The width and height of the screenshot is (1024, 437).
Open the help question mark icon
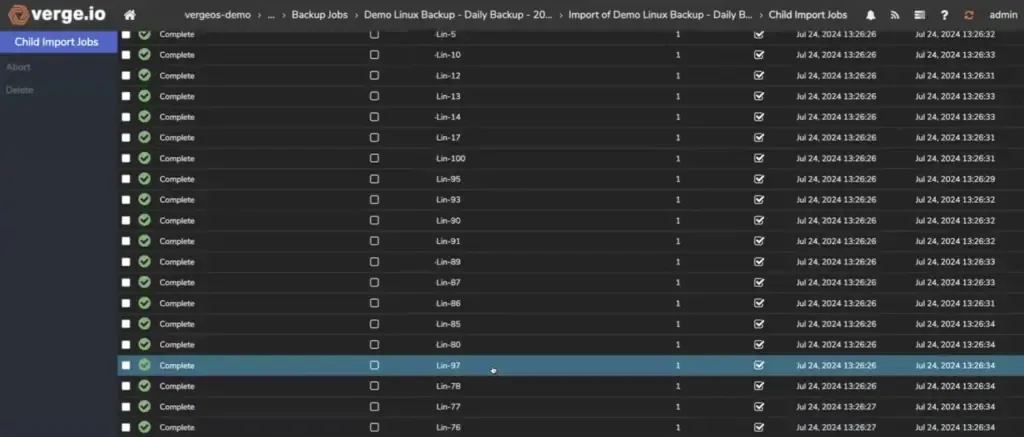tap(944, 15)
